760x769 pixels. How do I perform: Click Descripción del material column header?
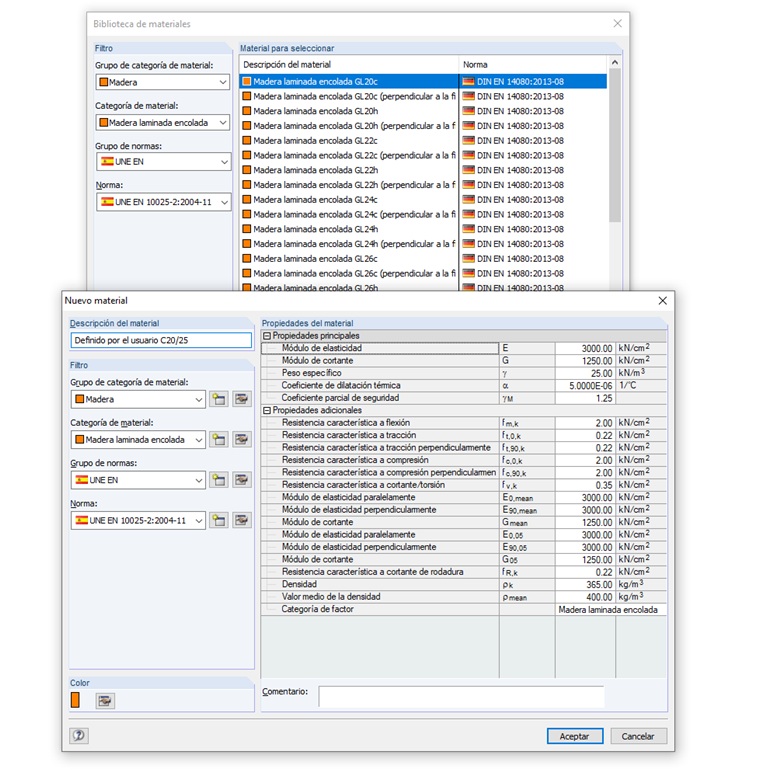click(349, 64)
